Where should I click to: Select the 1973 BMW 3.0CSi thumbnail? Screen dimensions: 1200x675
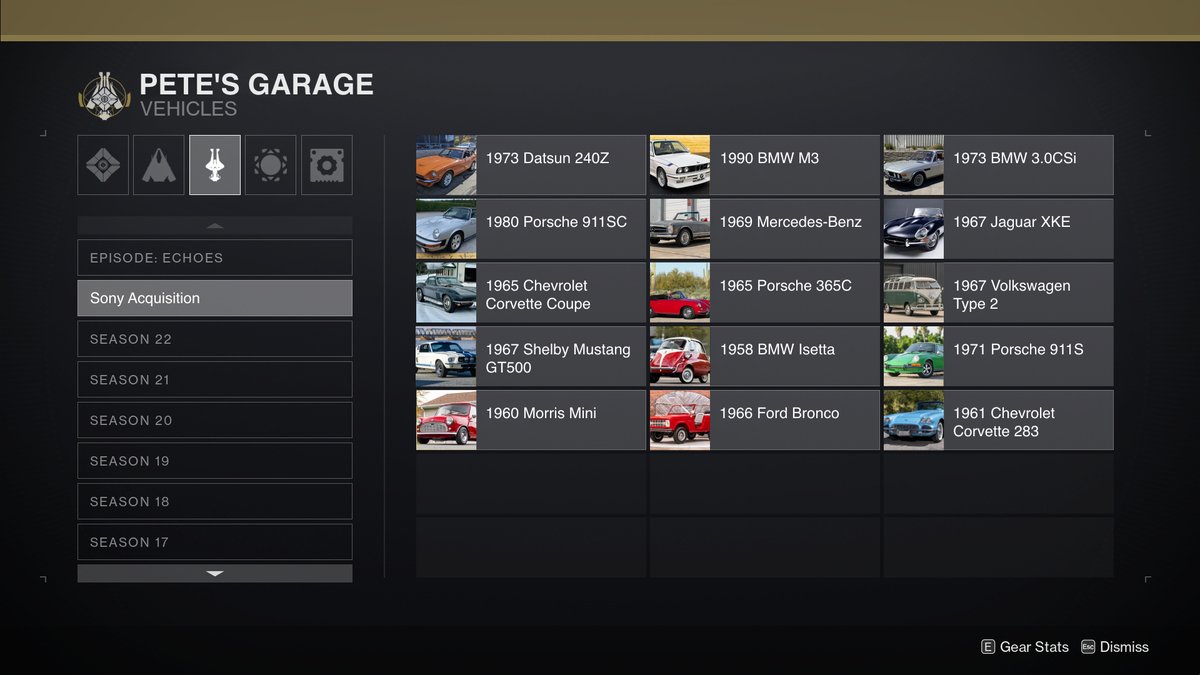(x=913, y=165)
